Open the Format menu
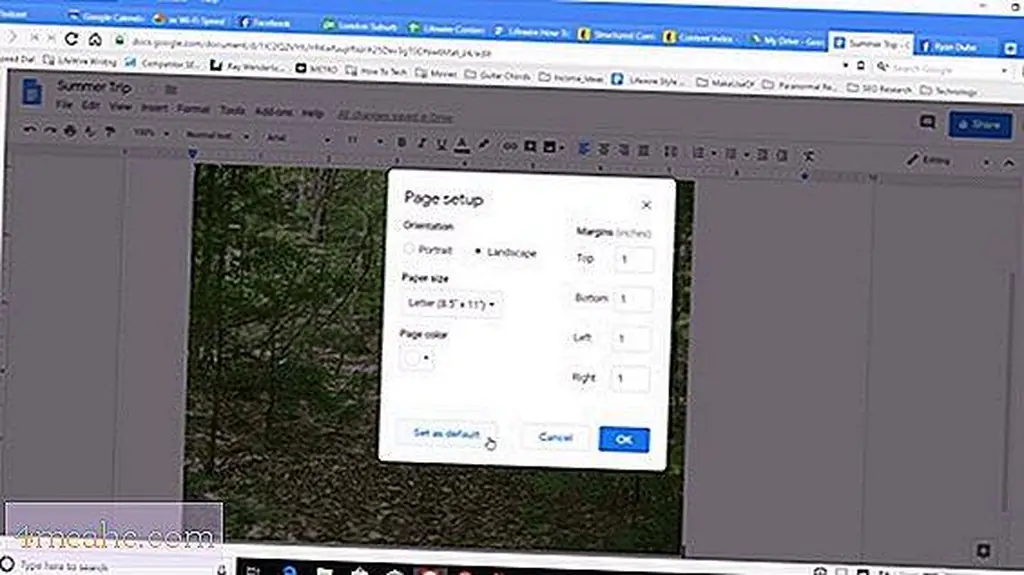This screenshot has height=575, width=1024. pyautogui.click(x=193, y=109)
